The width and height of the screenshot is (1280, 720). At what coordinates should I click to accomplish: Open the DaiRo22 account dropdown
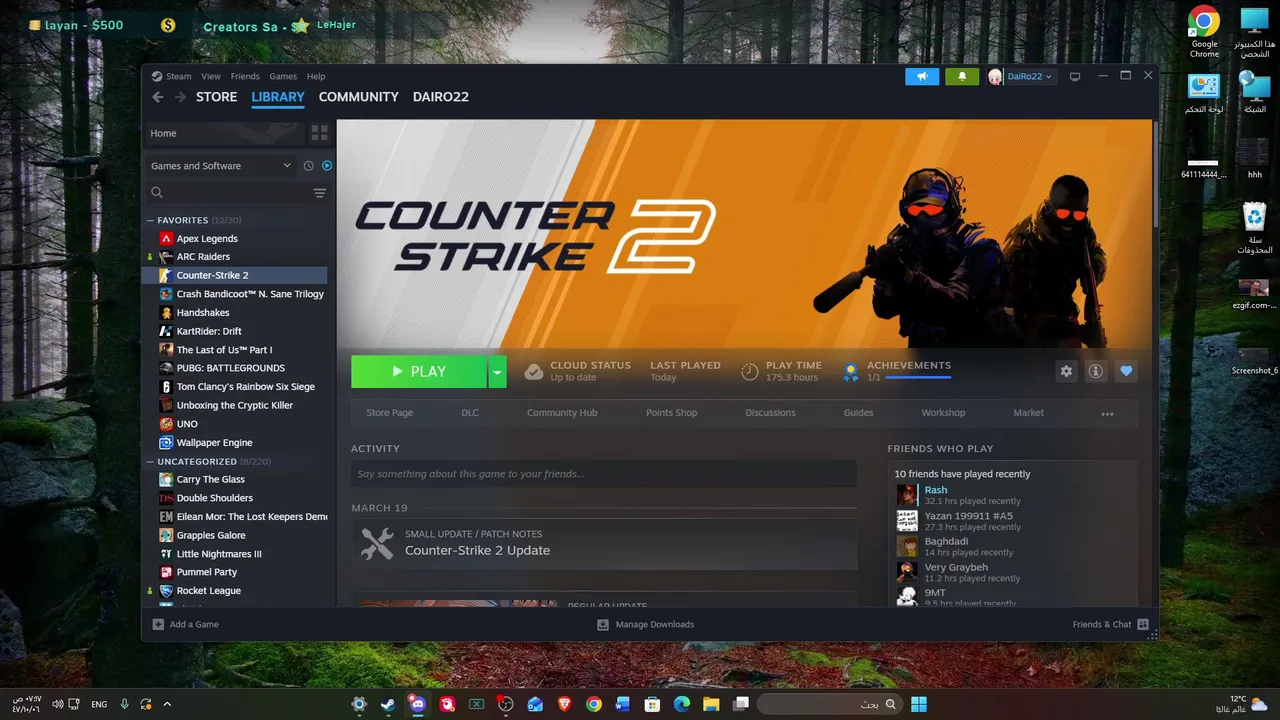[x=1021, y=76]
